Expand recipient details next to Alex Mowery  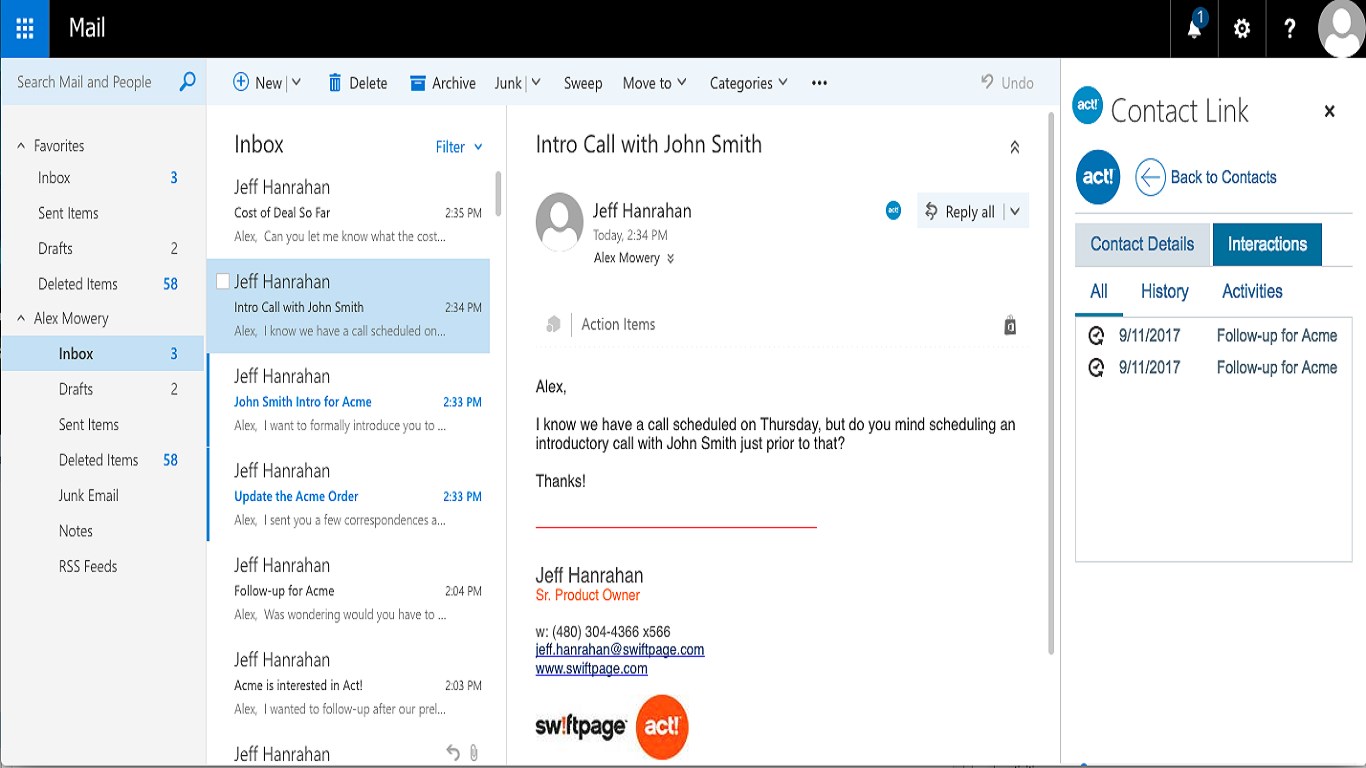[x=670, y=258]
